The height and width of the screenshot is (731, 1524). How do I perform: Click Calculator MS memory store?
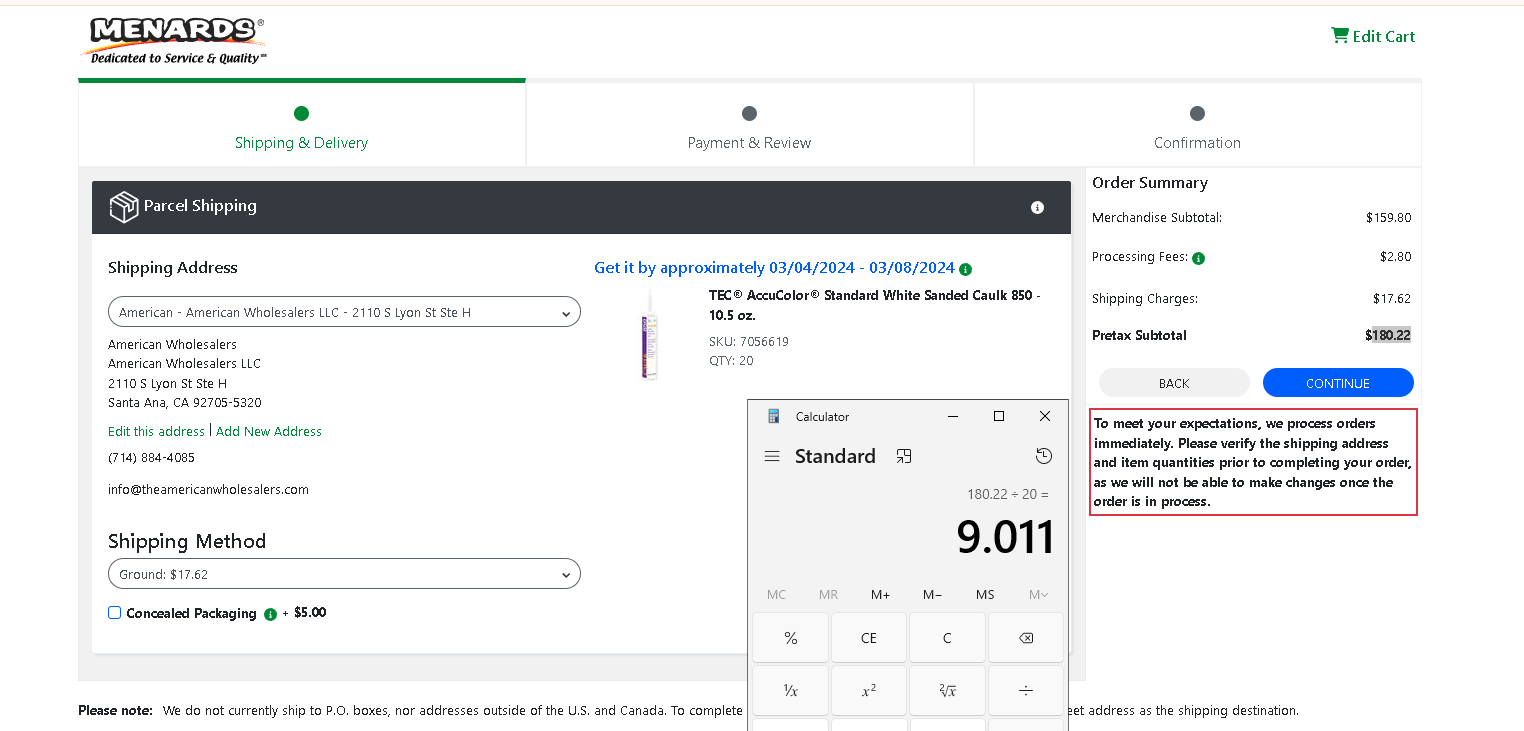[x=985, y=594]
